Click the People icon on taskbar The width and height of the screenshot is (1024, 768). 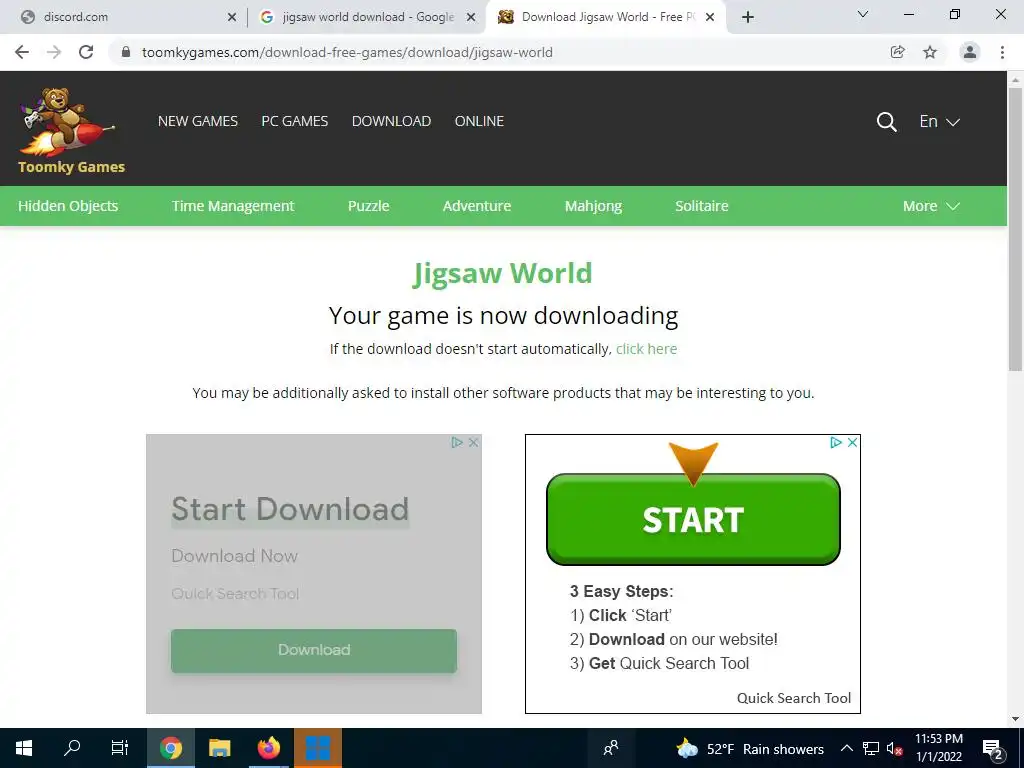click(x=611, y=748)
